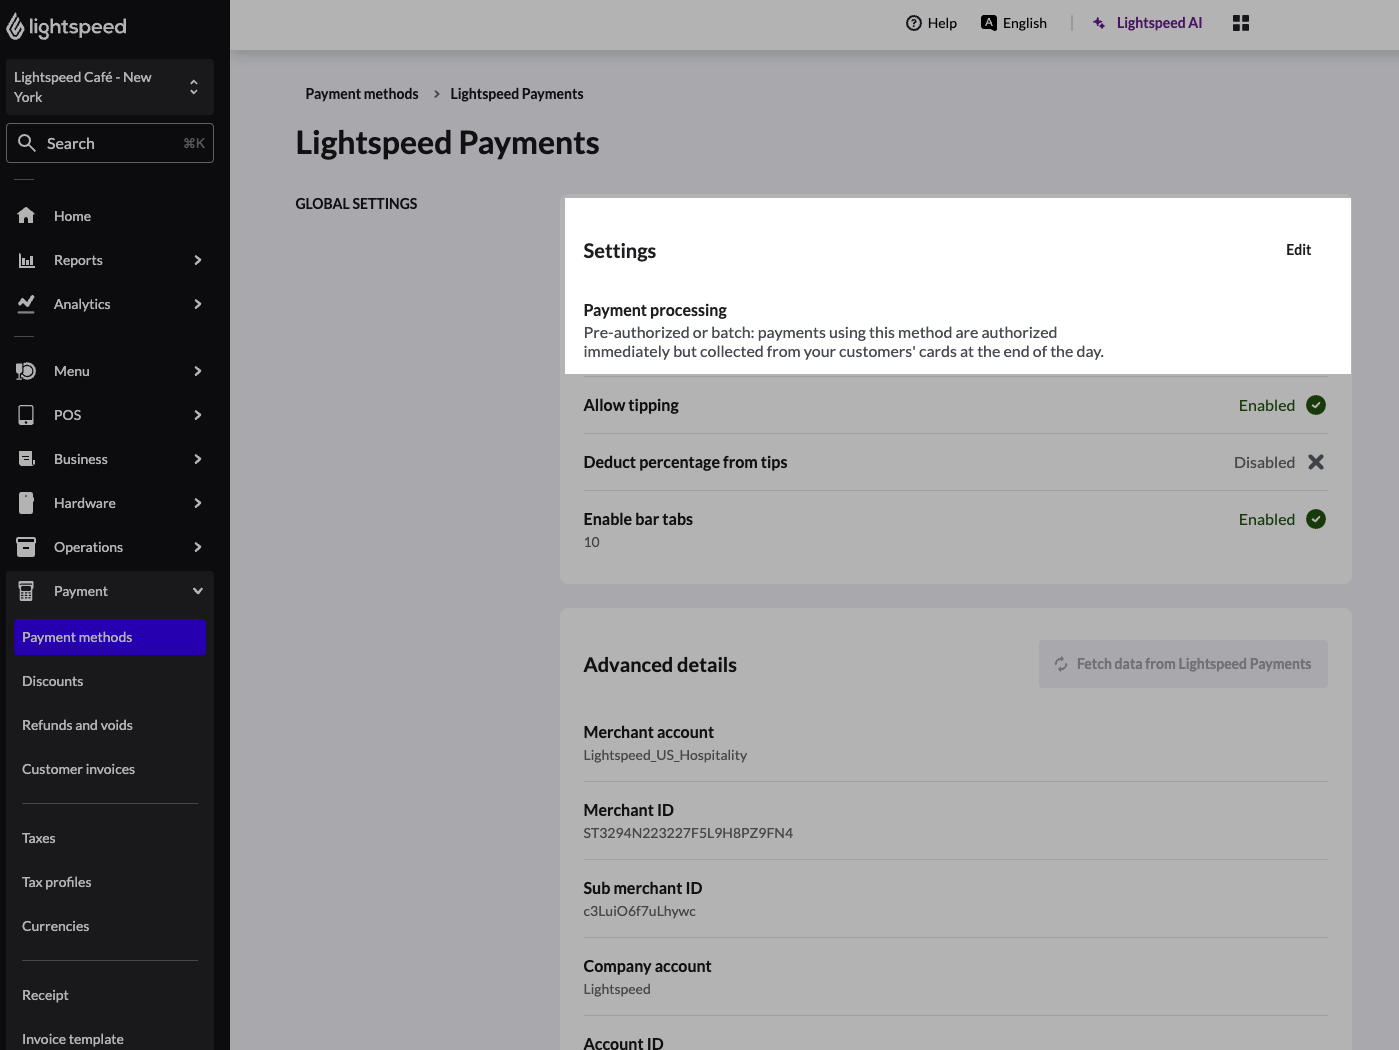The image size is (1399, 1050).
Task: Expand the POS submenu chevron
Action: tap(198, 415)
